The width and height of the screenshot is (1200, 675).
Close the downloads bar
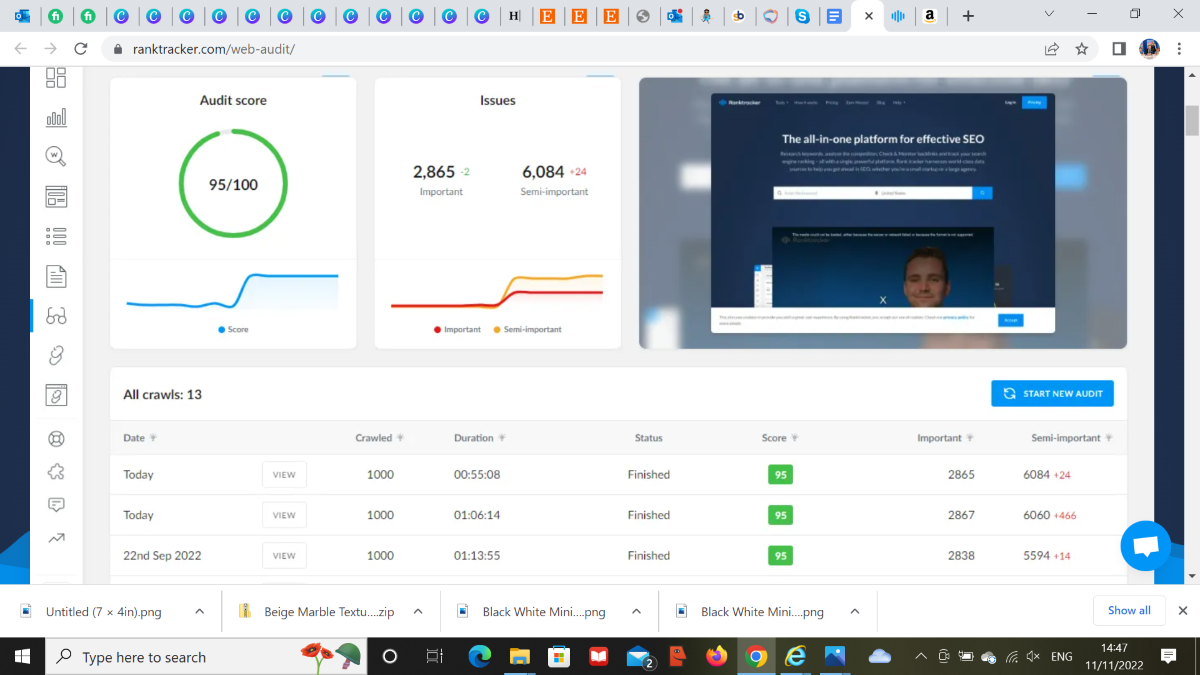point(1183,611)
